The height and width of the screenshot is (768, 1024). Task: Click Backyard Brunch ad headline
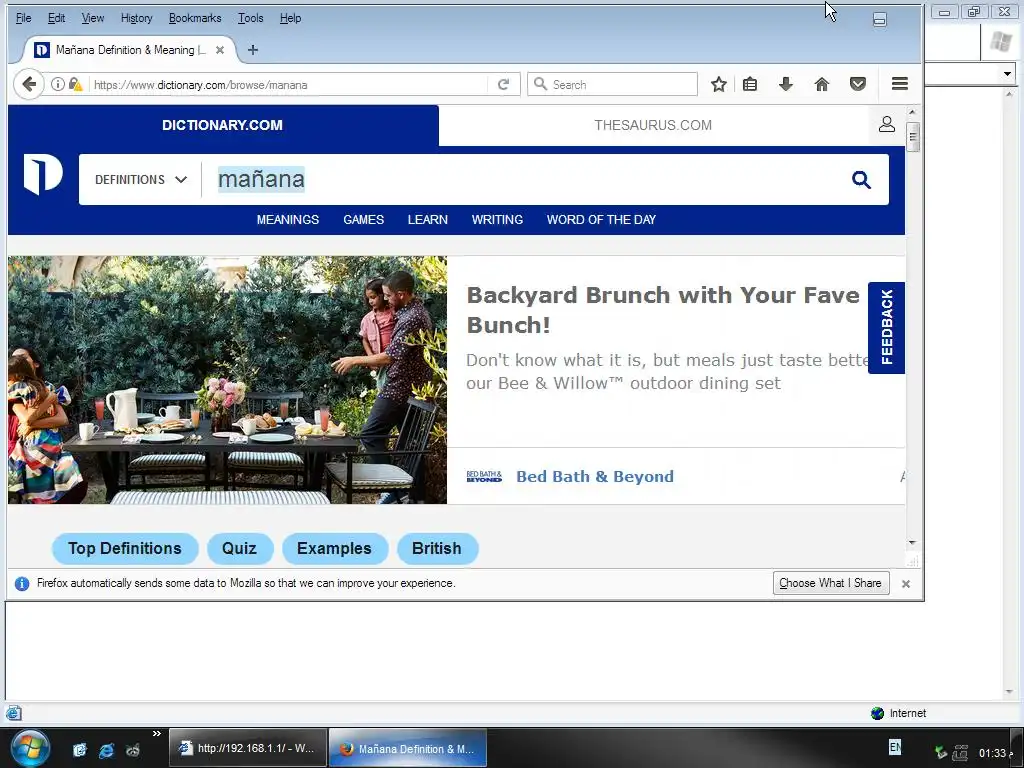click(x=663, y=310)
